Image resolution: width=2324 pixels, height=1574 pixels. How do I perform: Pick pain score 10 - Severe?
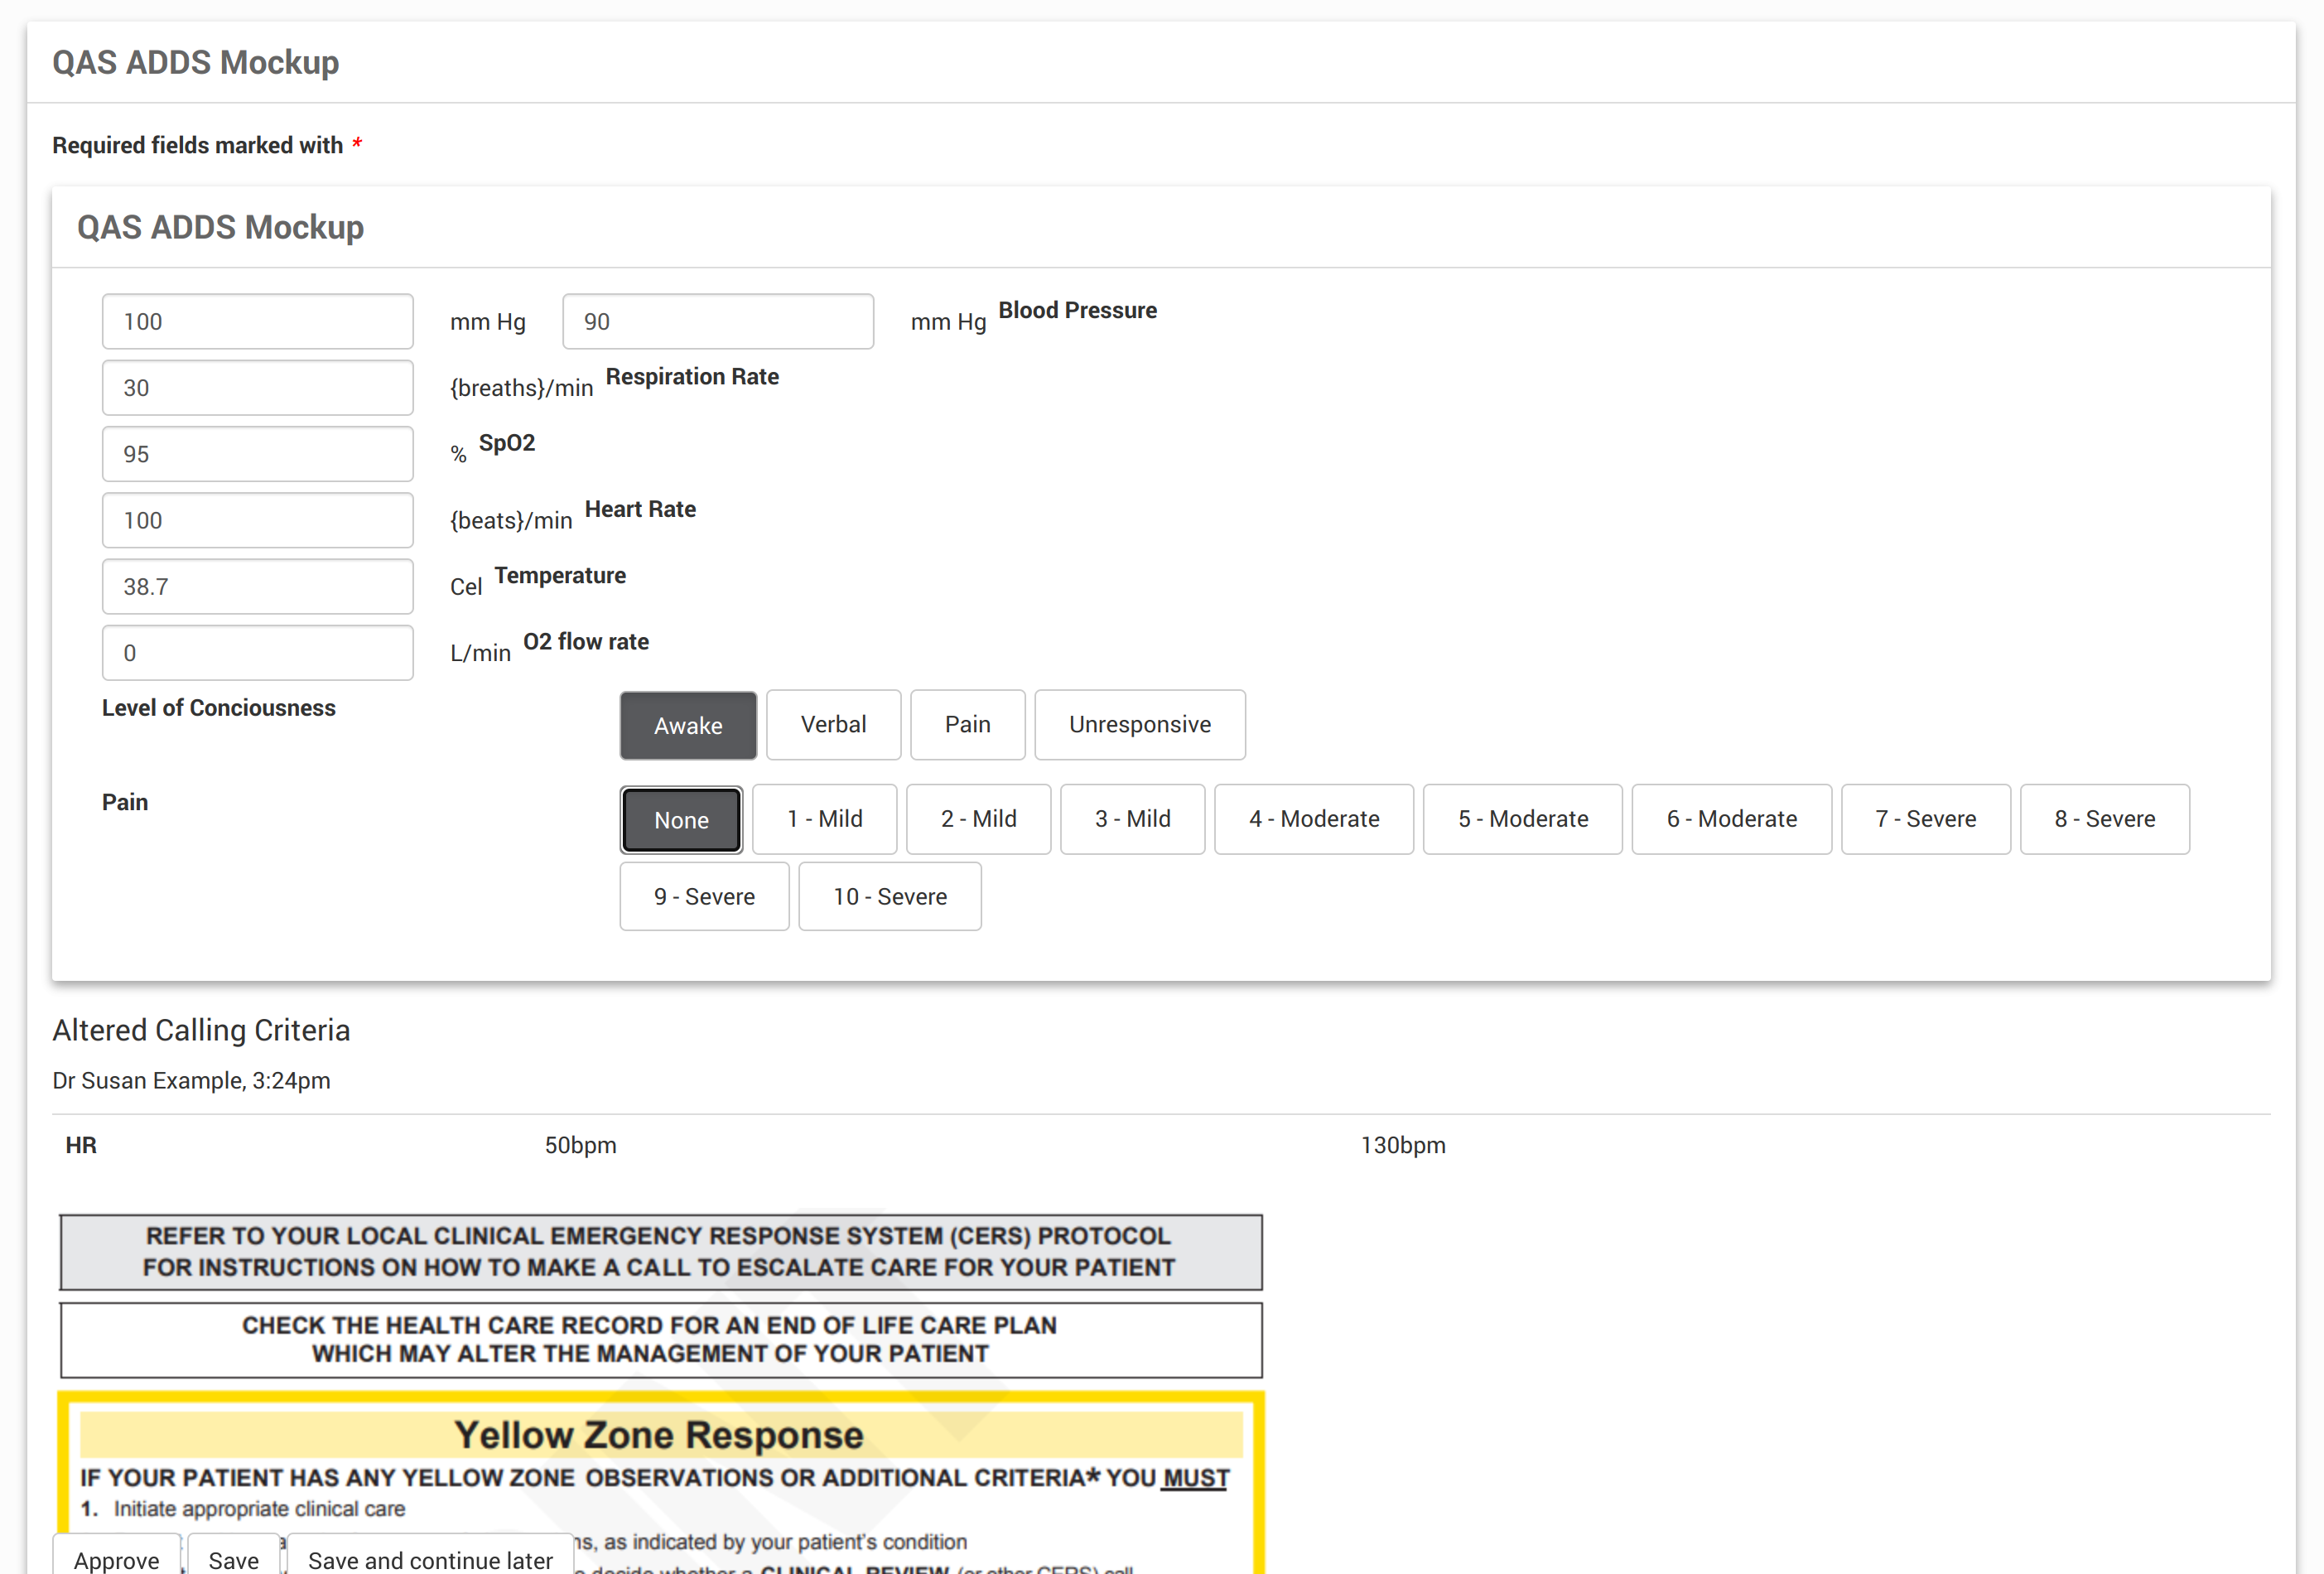[x=889, y=897]
